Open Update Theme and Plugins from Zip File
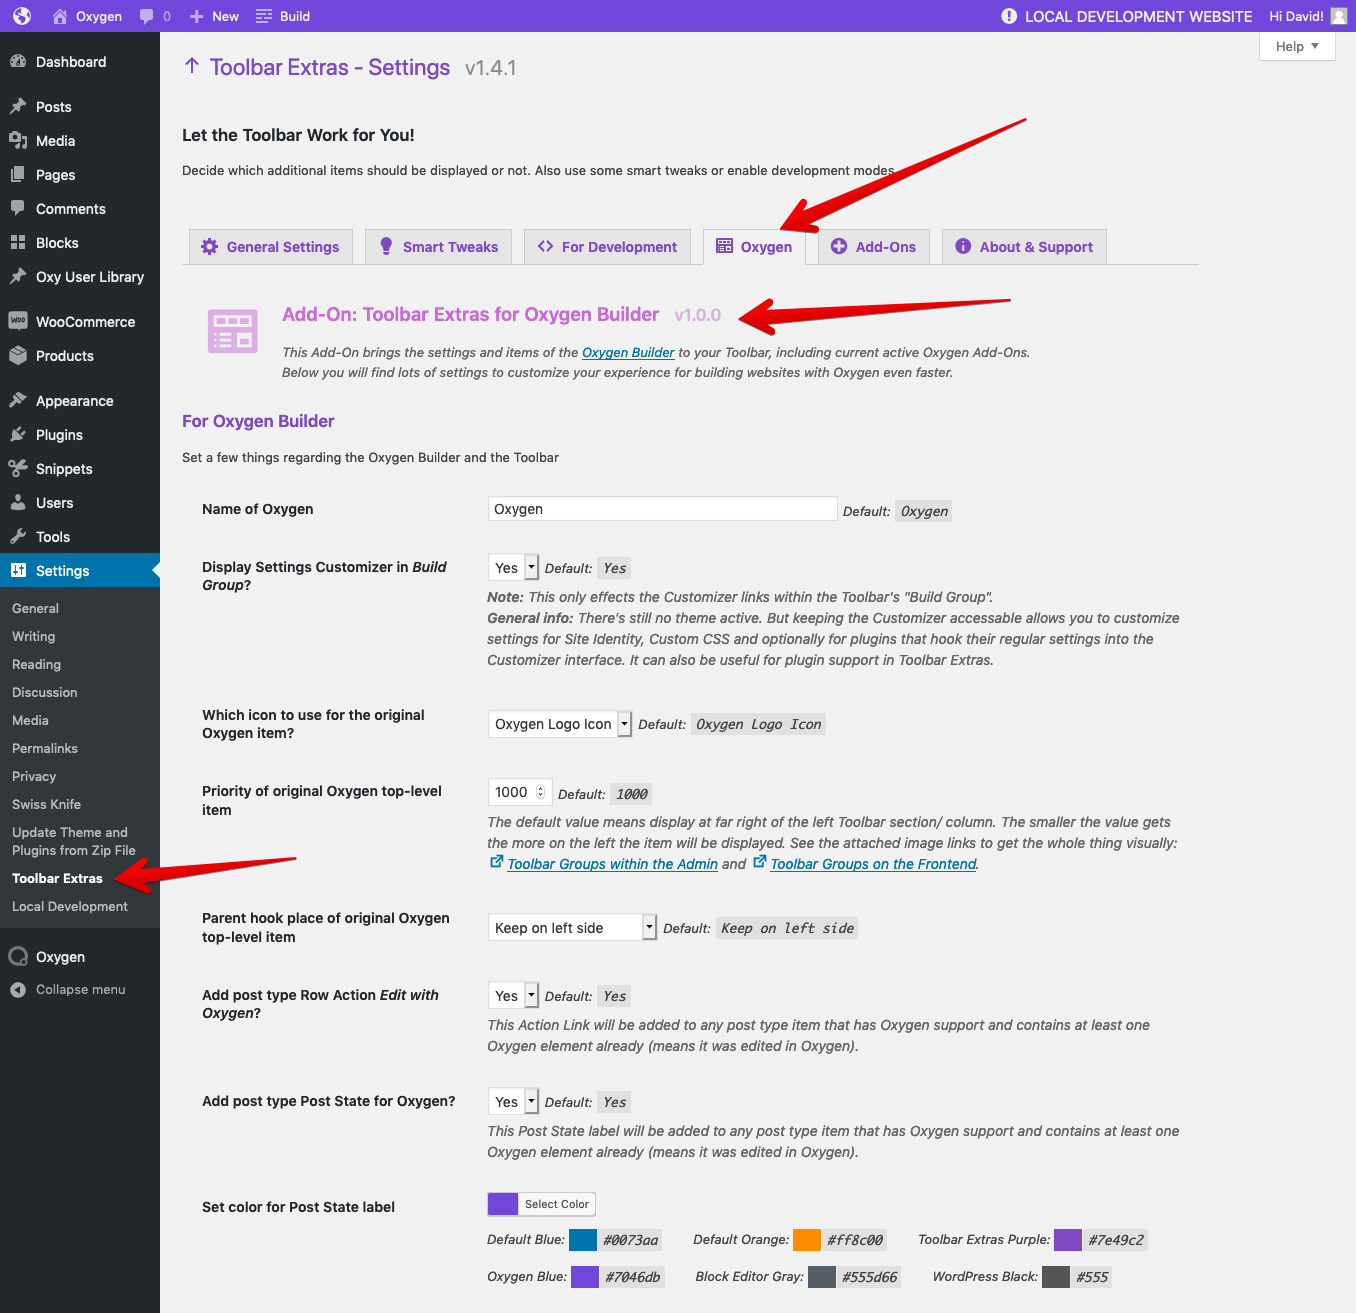Viewport: 1356px width, 1313px height. click(74, 841)
